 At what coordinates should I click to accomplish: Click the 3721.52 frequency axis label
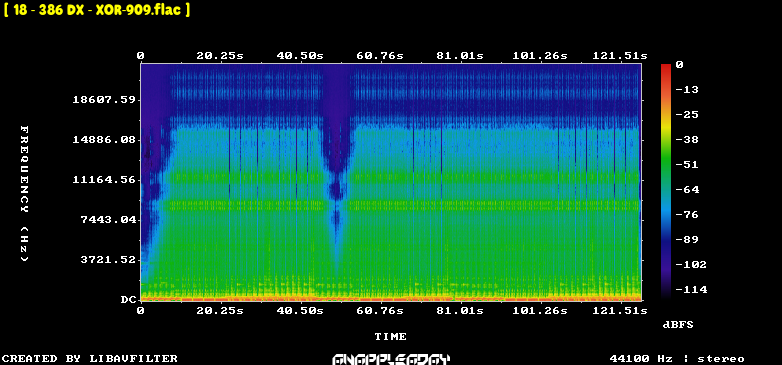coord(108,259)
